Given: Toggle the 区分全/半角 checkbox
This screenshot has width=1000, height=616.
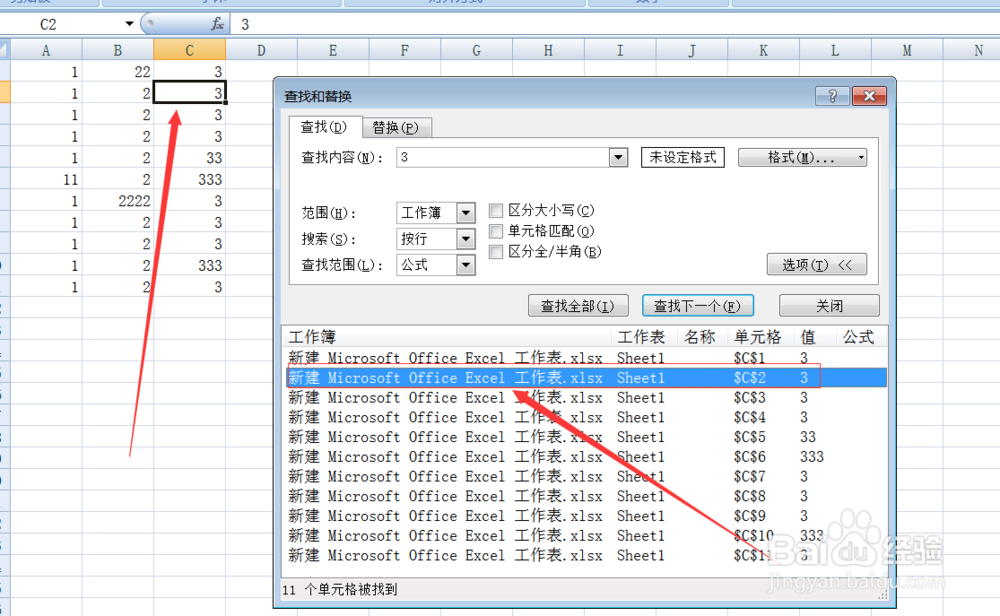Looking at the screenshot, I should click(496, 252).
